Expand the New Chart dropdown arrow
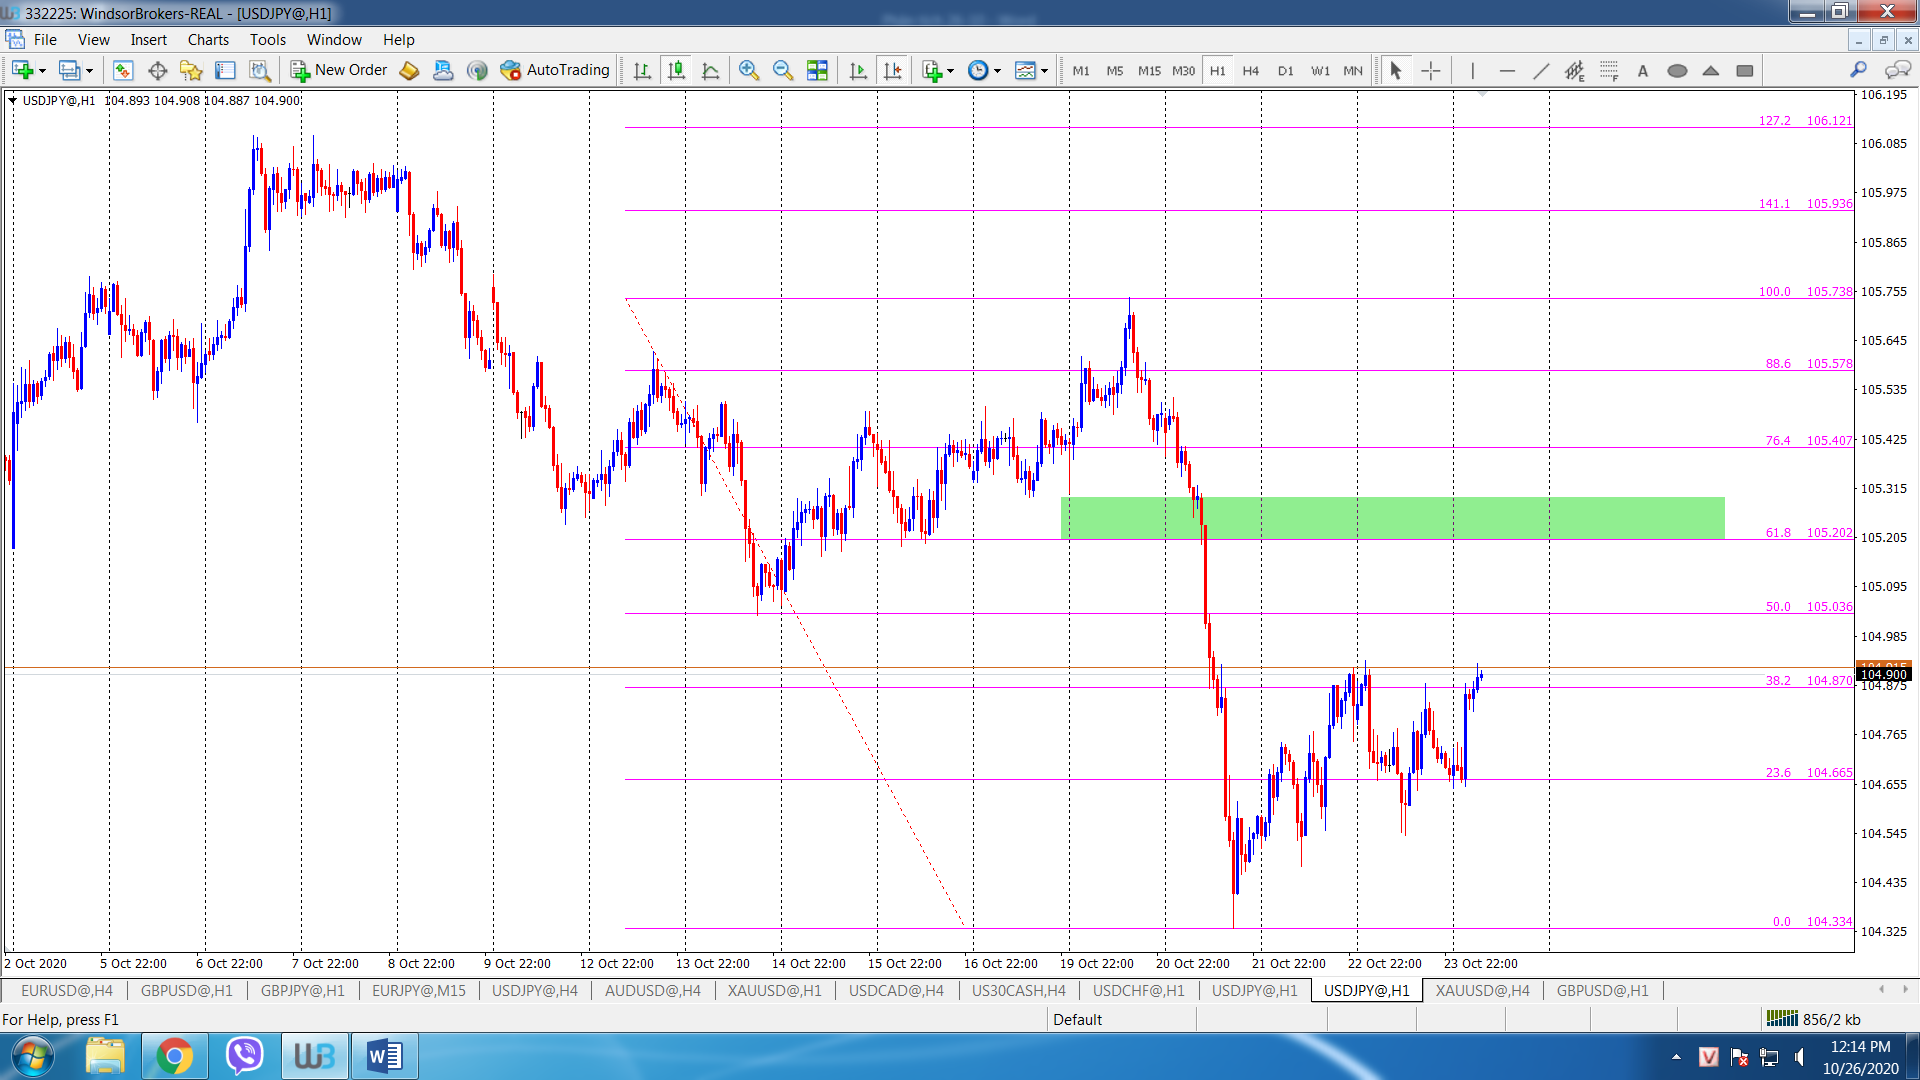The image size is (1920, 1080). click(42, 71)
